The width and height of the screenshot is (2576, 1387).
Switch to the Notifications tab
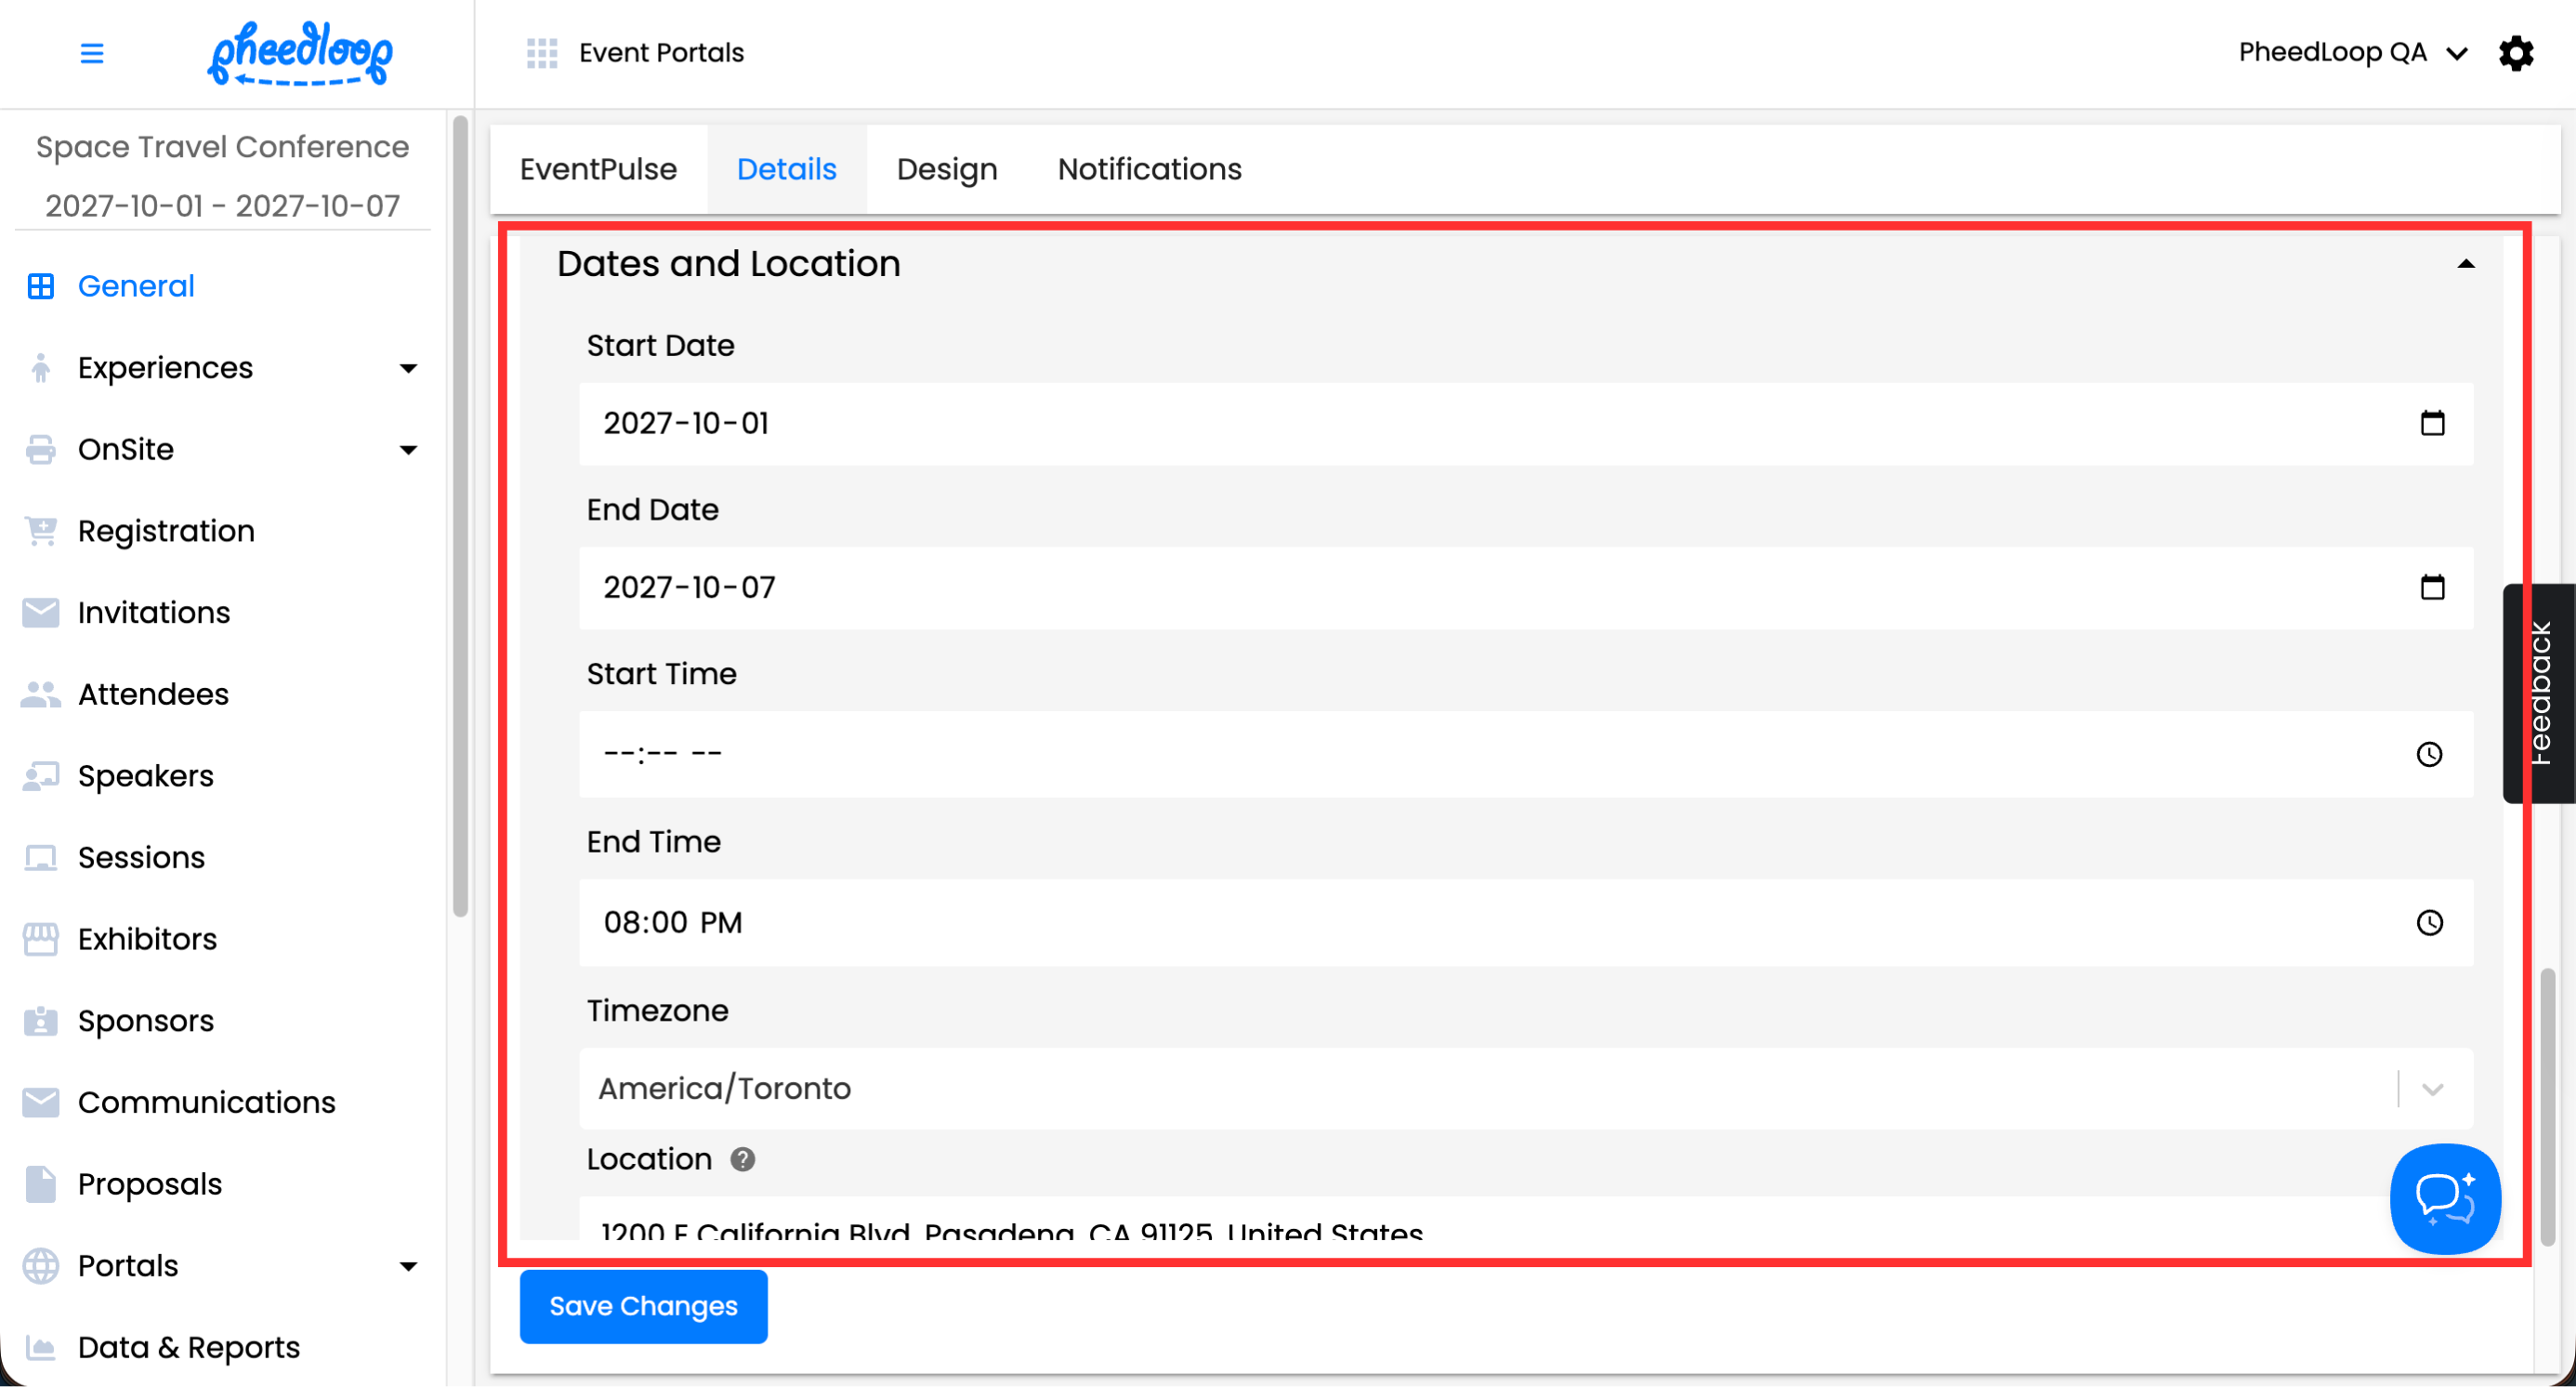point(1149,169)
